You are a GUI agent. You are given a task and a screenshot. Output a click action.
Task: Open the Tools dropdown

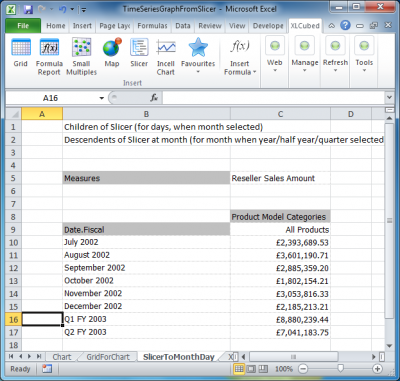pos(364,55)
